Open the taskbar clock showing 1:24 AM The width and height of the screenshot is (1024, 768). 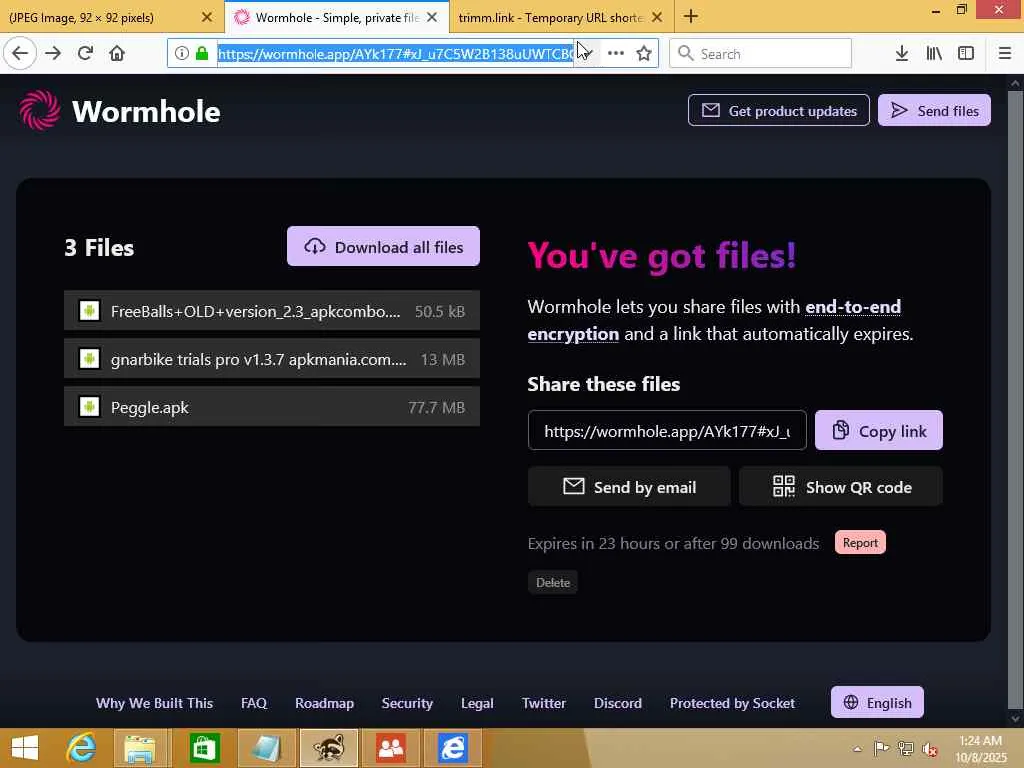pyautogui.click(x=981, y=749)
